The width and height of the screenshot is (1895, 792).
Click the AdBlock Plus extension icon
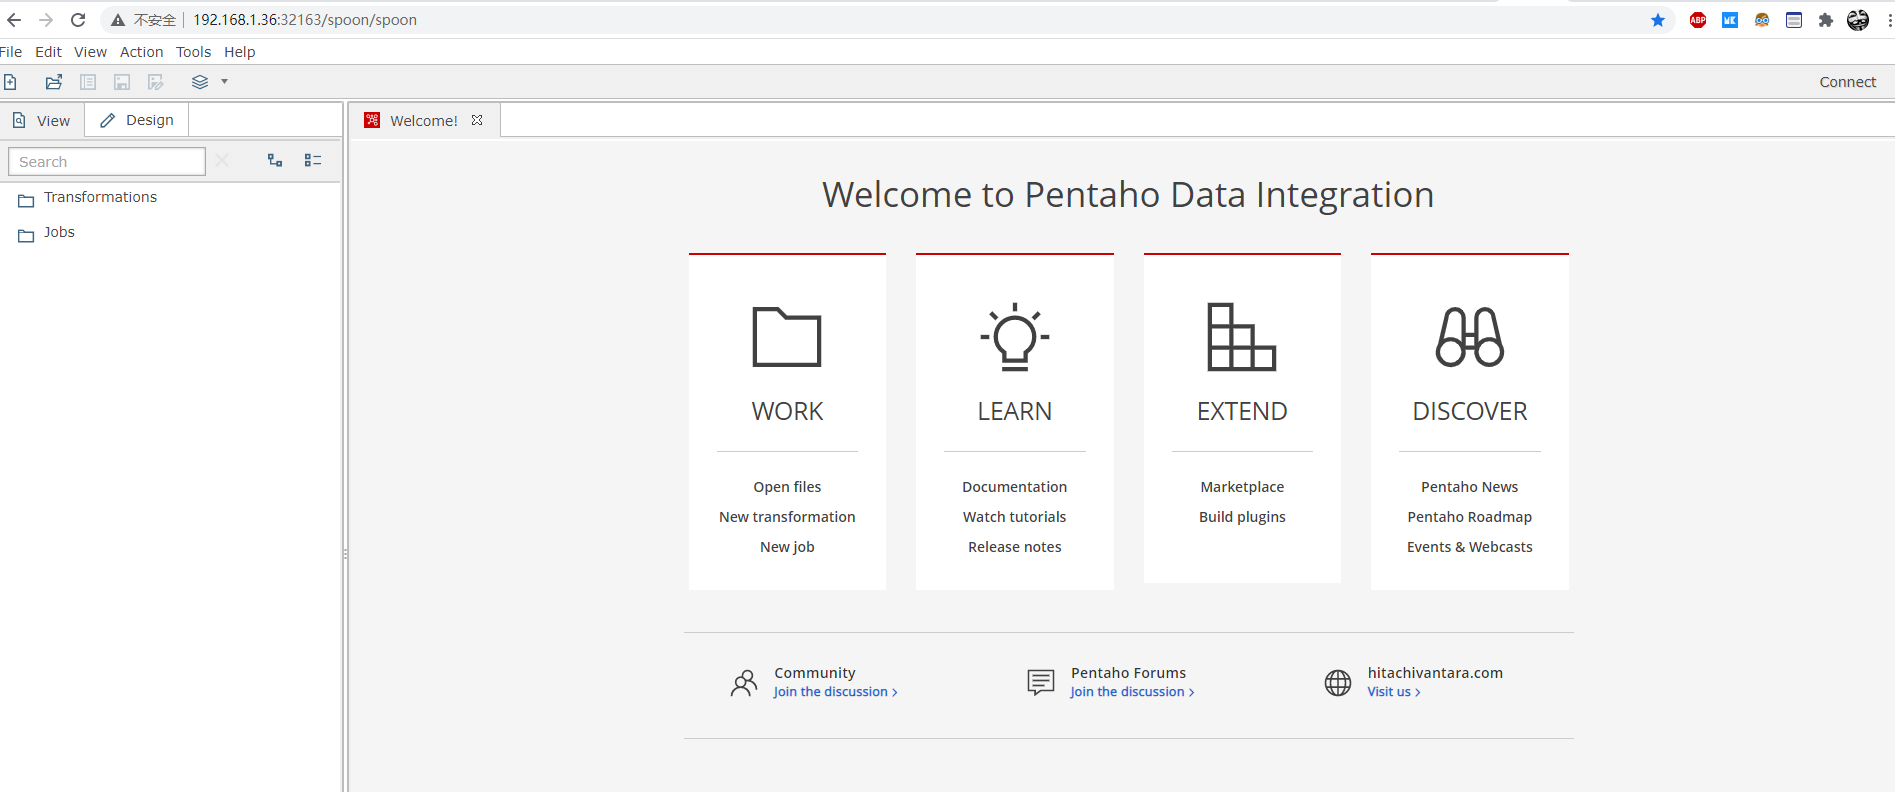click(x=1698, y=20)
